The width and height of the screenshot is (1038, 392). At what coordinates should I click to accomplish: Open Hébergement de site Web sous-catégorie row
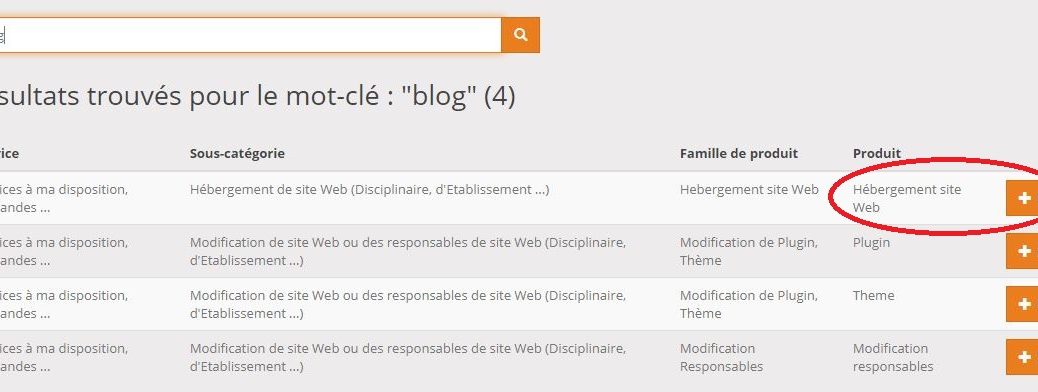click(x=369, y=189)
